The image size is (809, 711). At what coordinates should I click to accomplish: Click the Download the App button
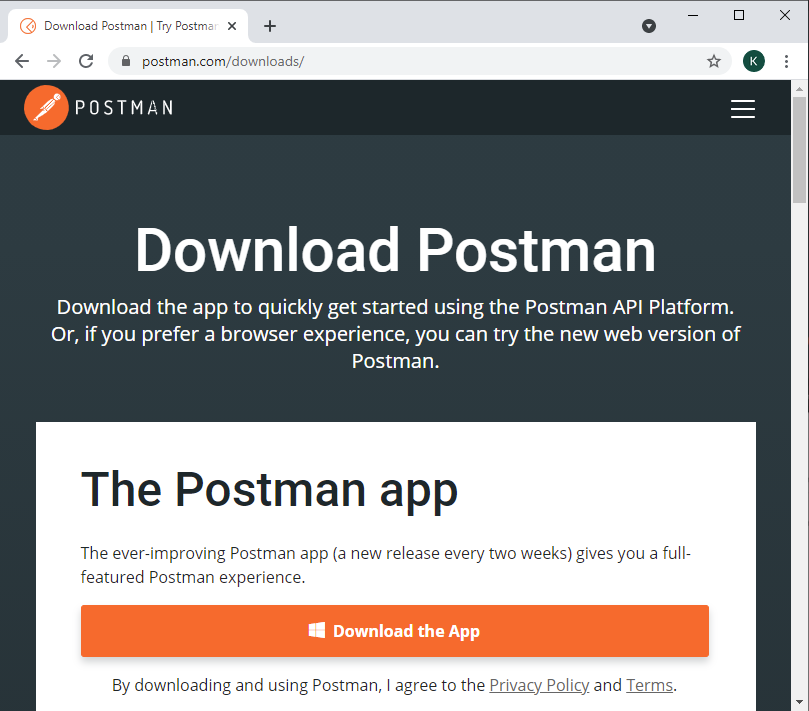[x=394, y=631]
